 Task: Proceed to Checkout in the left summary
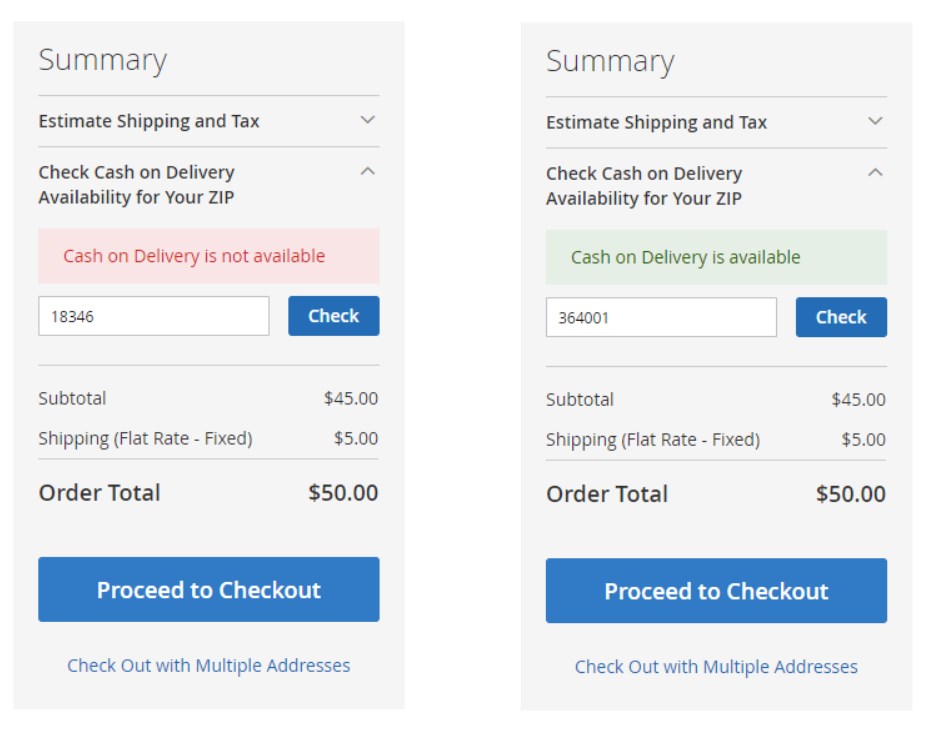click(209, 589)
